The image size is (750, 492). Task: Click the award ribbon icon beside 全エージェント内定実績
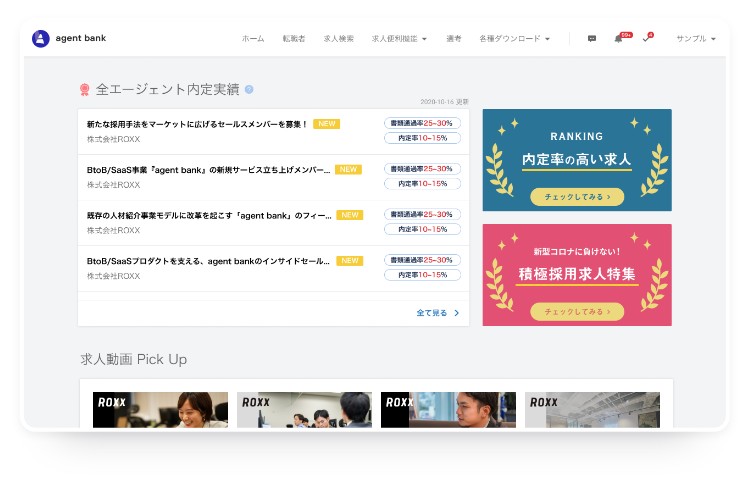(x=85, y=89)
